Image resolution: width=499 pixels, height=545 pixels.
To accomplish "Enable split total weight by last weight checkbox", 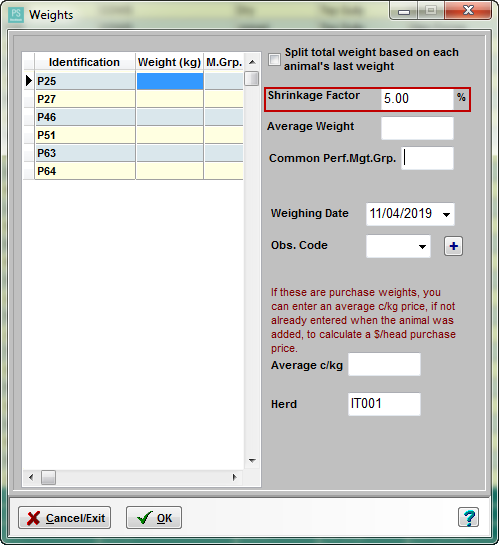I will (x=274, y=59).
